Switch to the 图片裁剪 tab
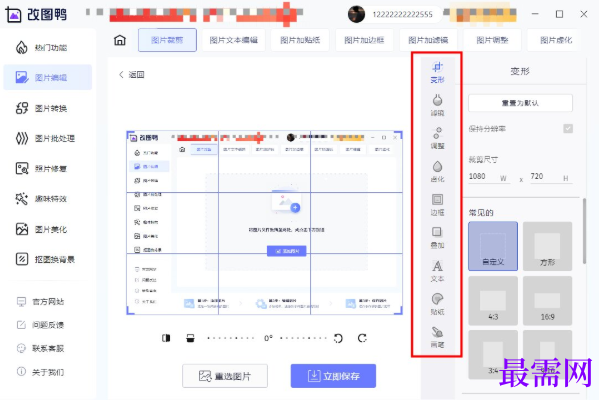This screenshot has height=404, width=611. [167, 40]
